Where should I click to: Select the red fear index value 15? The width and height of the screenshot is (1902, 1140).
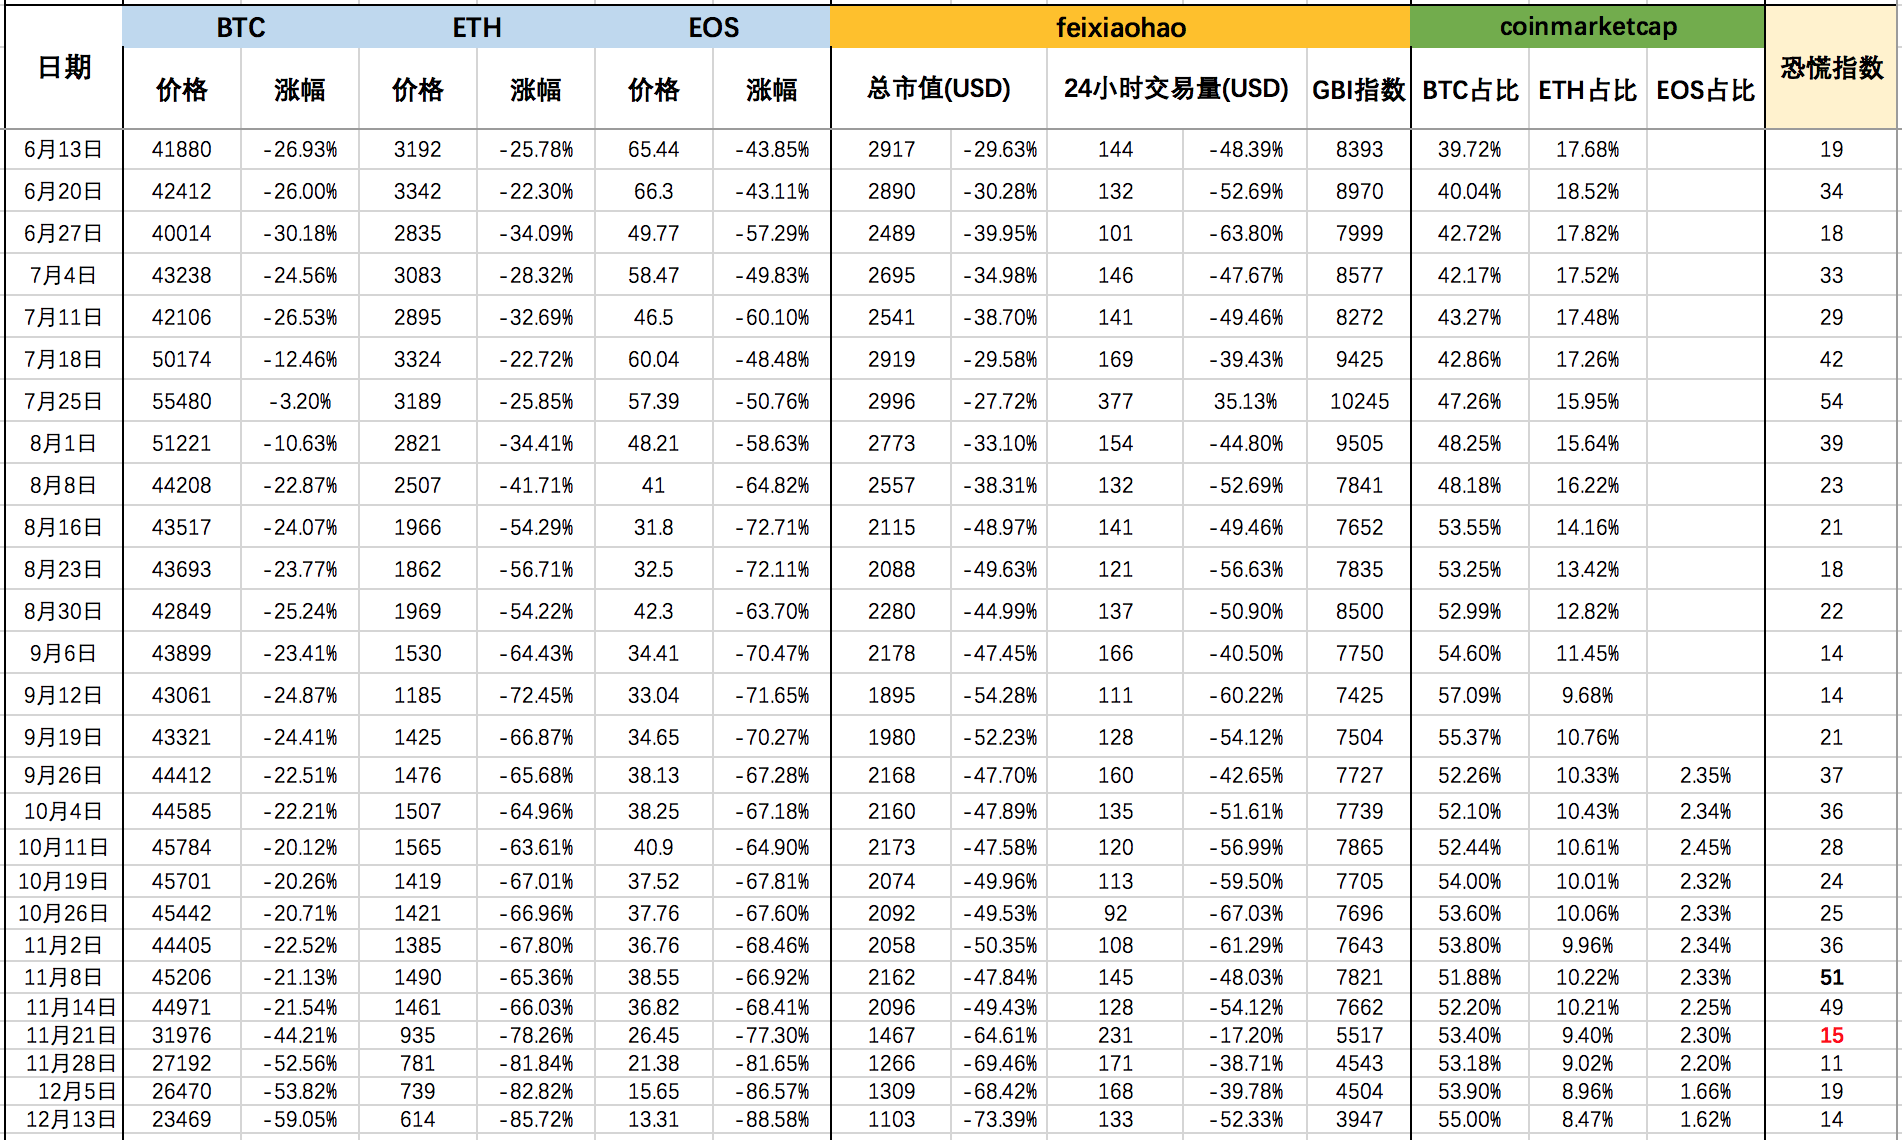(x=1831, y=1035)
